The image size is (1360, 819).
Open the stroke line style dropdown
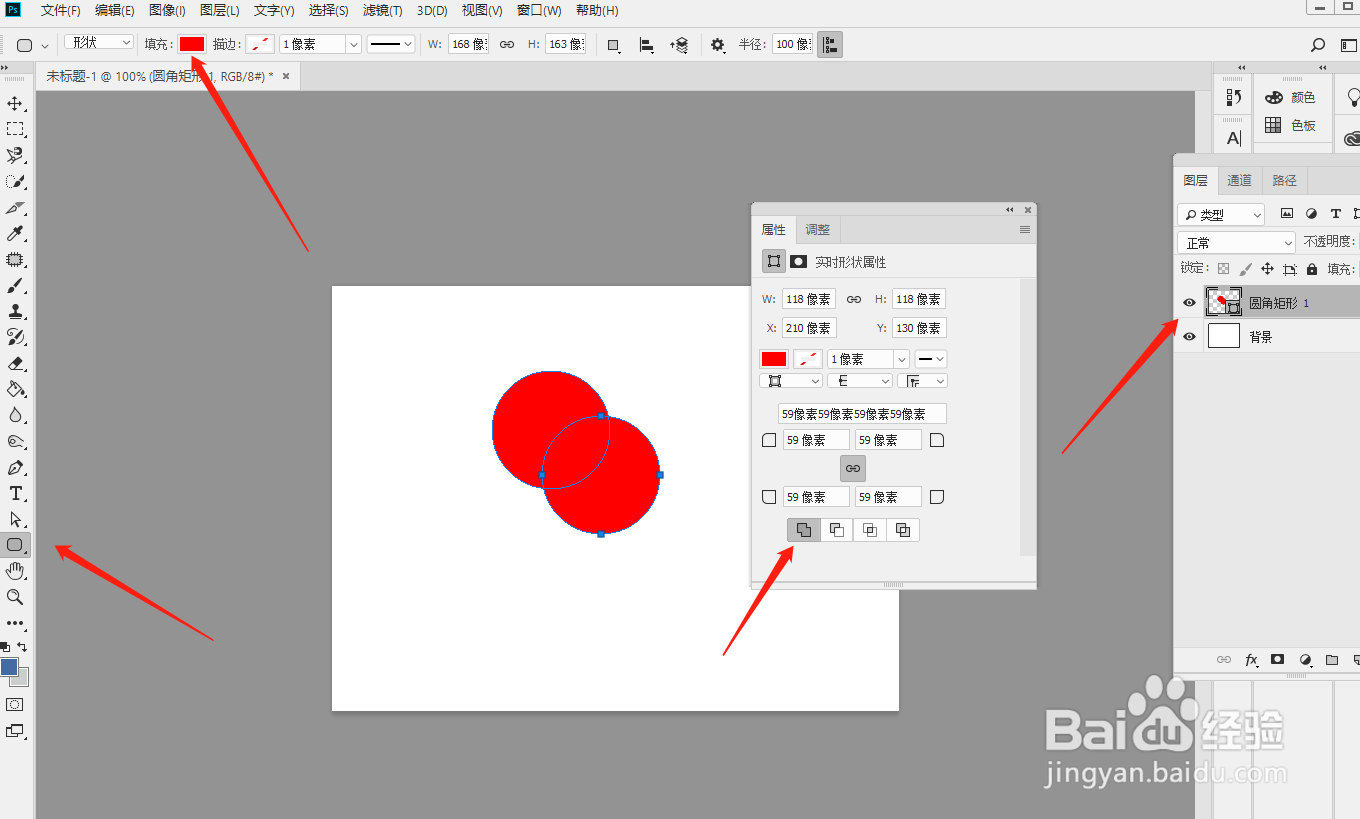(x=390, y=44)
